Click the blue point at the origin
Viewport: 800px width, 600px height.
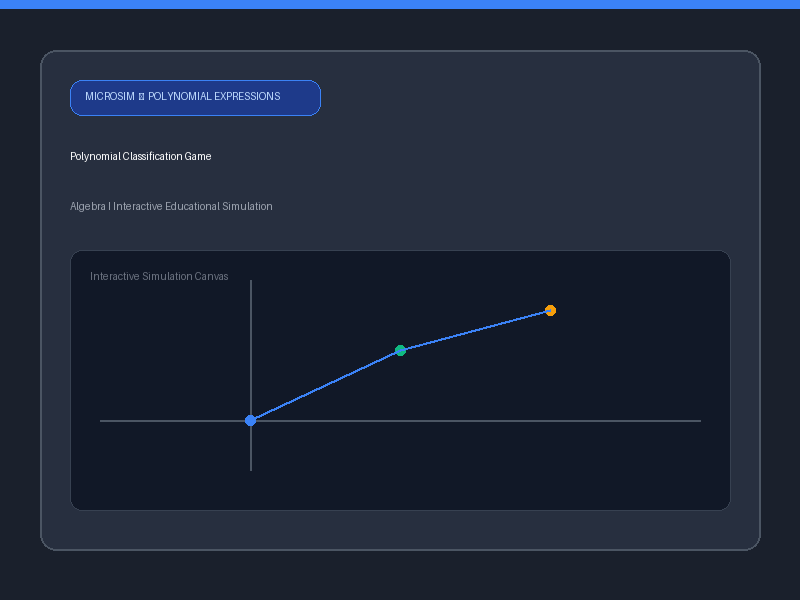click(251, 420)
